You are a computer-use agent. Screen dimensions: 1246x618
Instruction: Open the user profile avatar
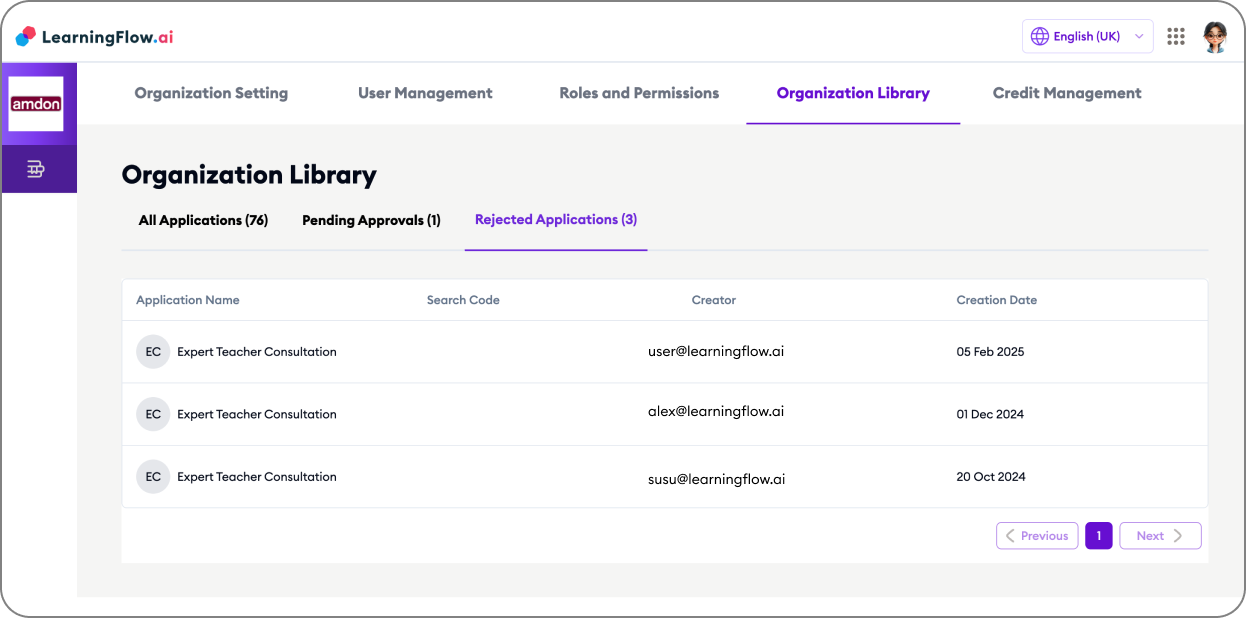pos(1215,37)
